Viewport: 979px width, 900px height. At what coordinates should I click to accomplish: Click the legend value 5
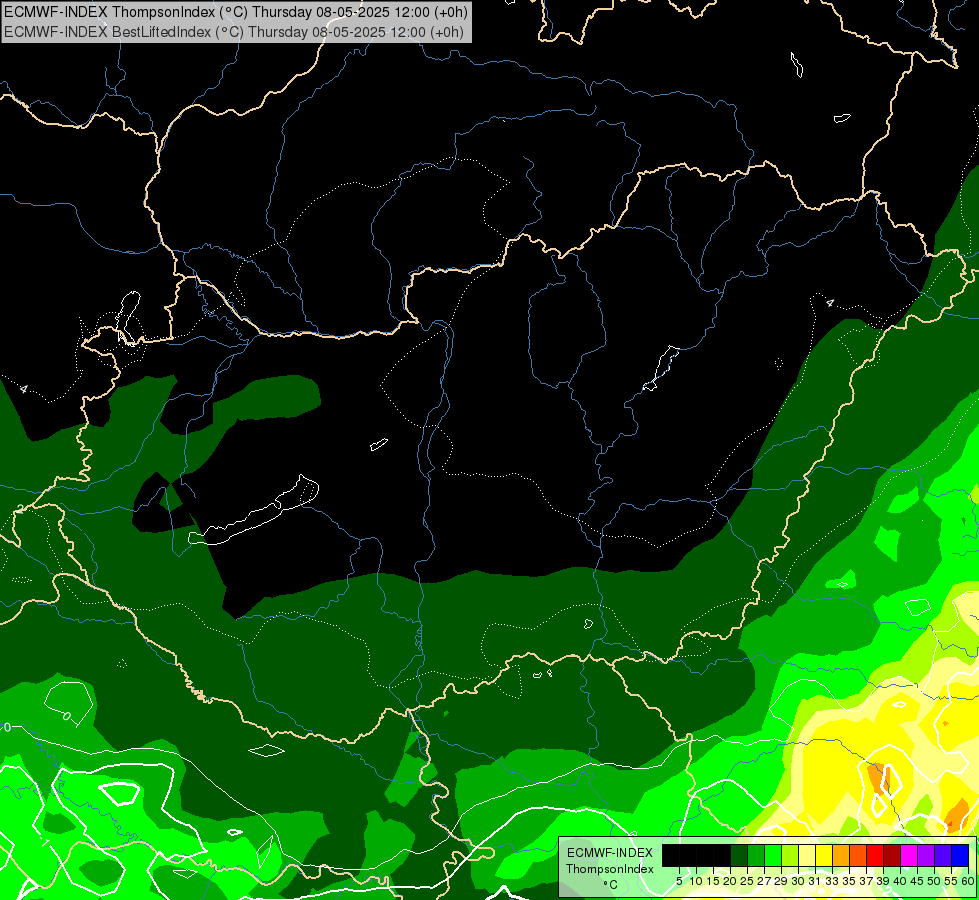679,881
